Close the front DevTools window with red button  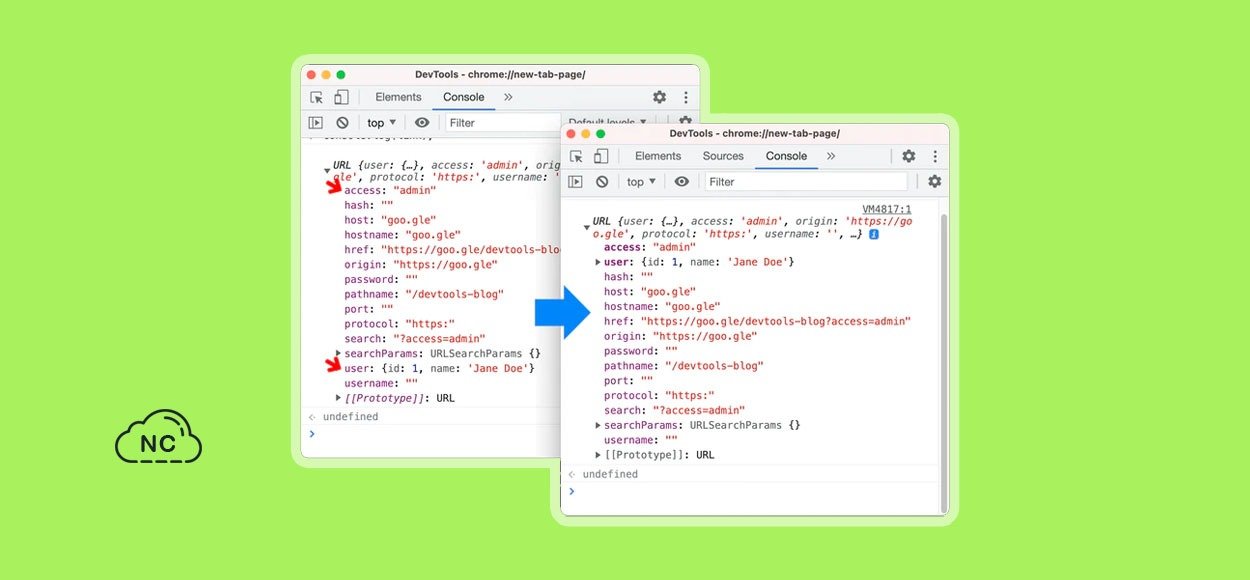pyautogui.click(x=571, y=133)
